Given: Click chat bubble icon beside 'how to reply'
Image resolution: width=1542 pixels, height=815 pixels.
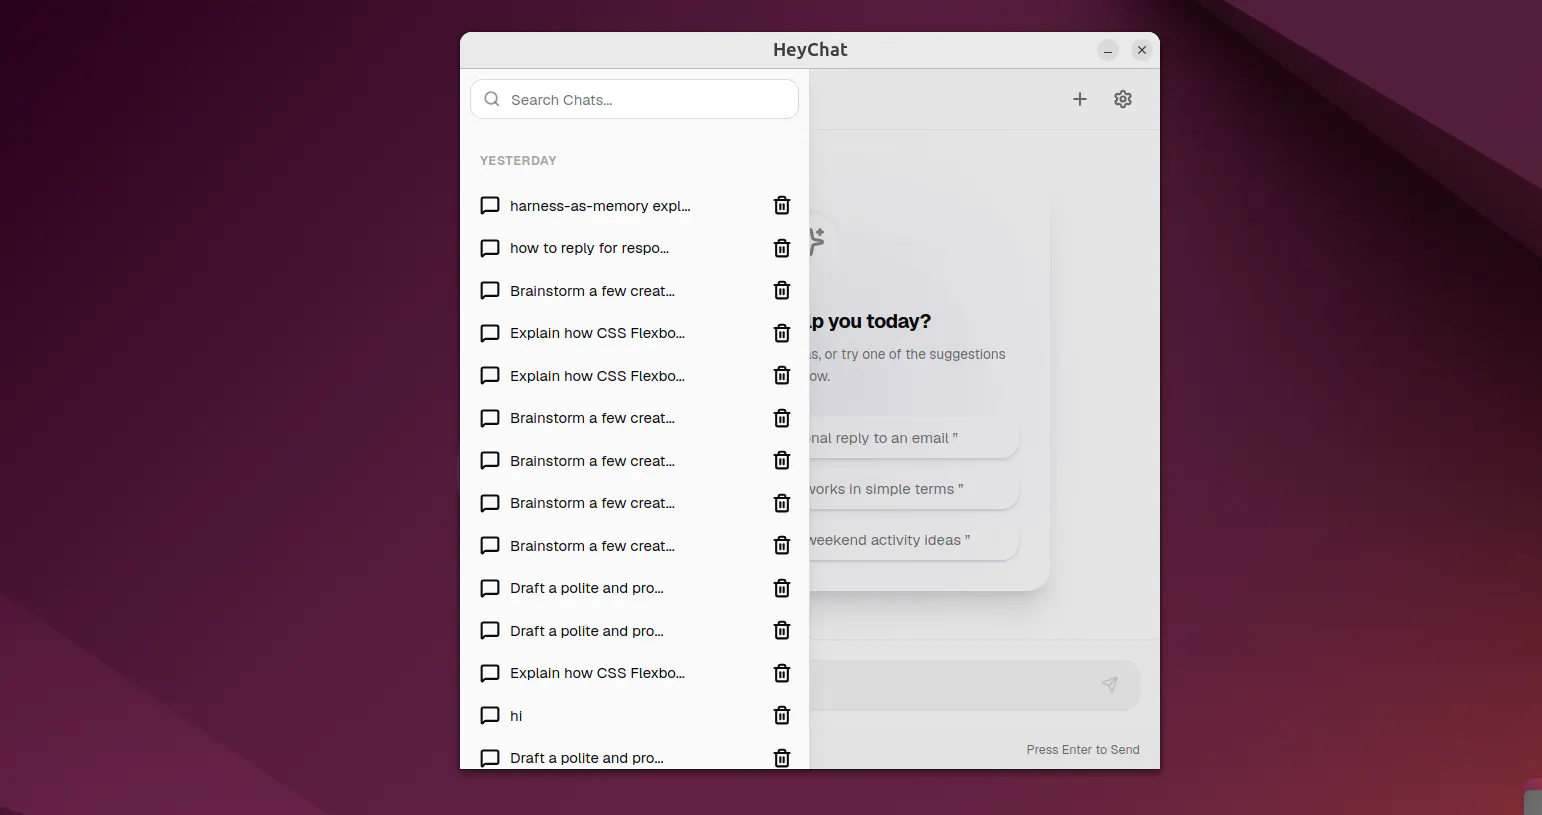Looking at the screenshot, I should point(490,248).
